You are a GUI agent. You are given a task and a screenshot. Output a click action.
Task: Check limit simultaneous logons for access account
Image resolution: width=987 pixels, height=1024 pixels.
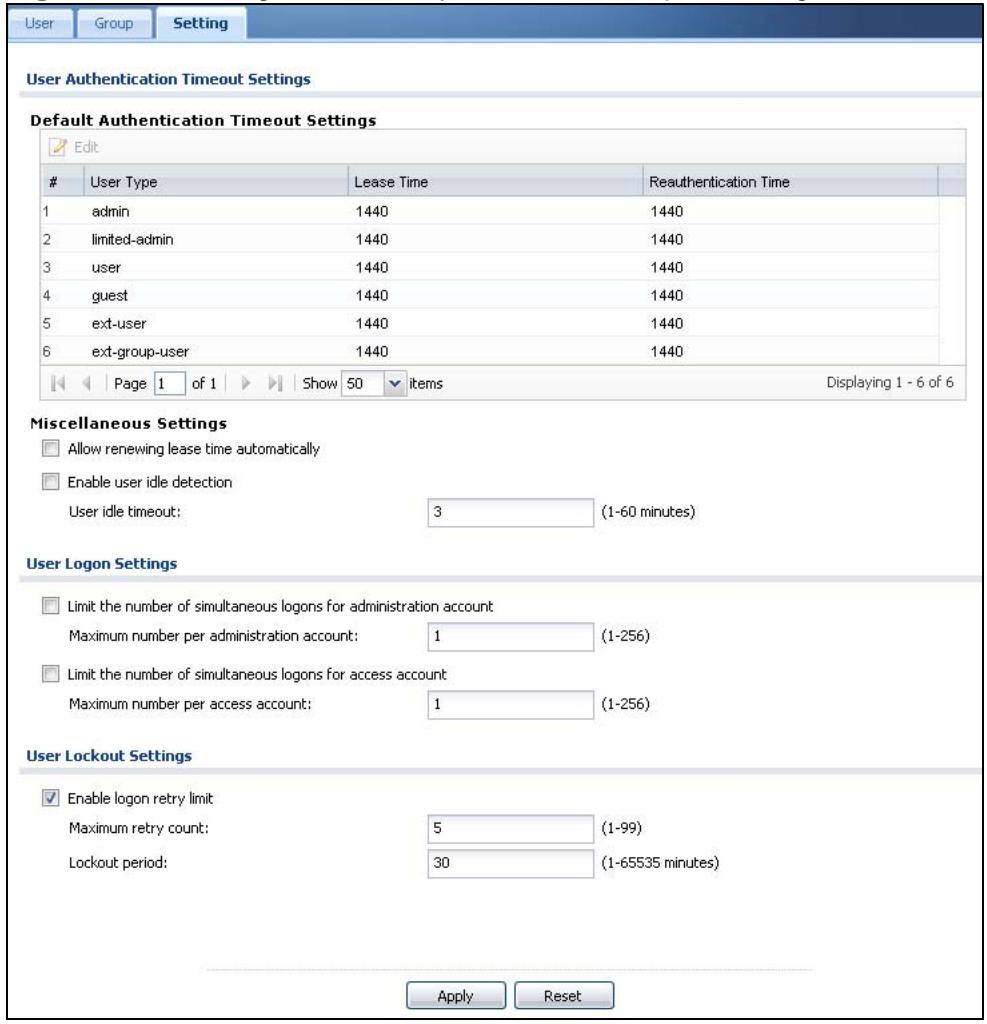pyautogui.click(x=50, y=673)
